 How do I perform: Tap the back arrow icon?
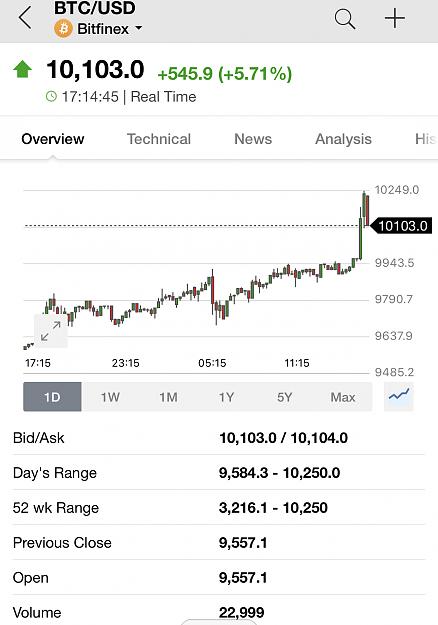[x=25, y=18]
